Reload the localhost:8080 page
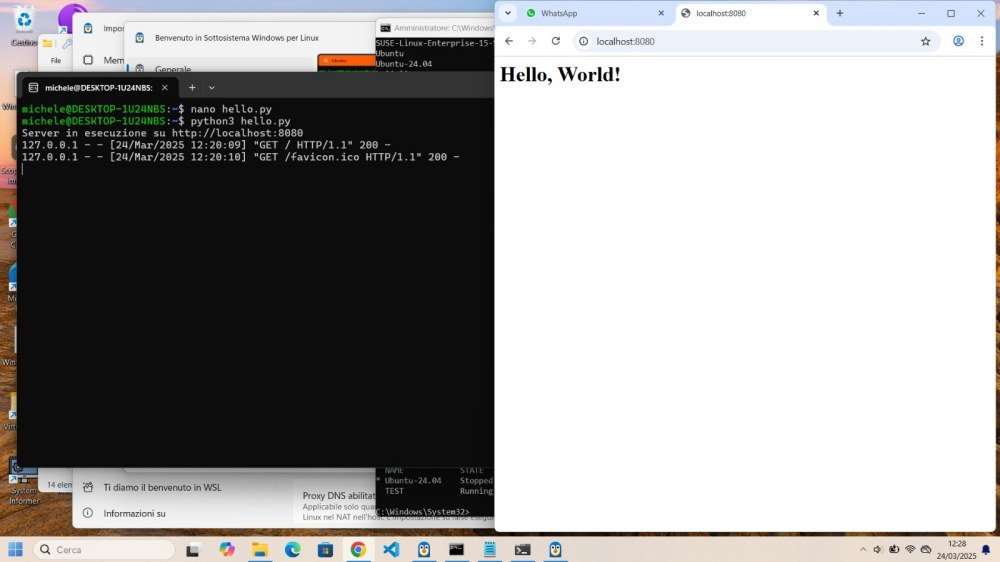The width and height of the screenshot is (1000, 562). [556, 41]
